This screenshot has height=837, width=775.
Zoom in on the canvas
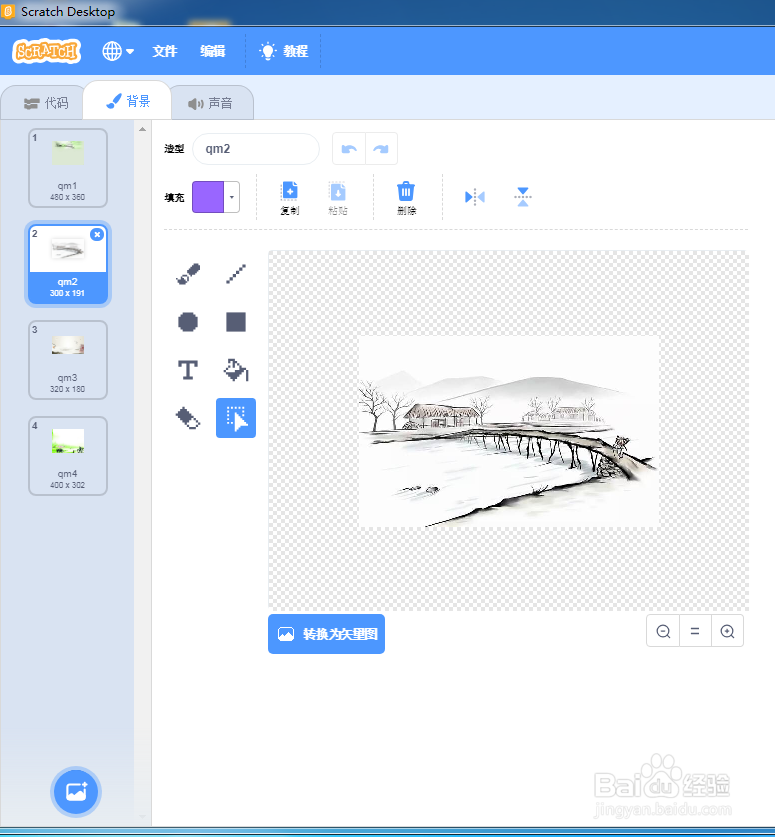(x=727, y=631)
